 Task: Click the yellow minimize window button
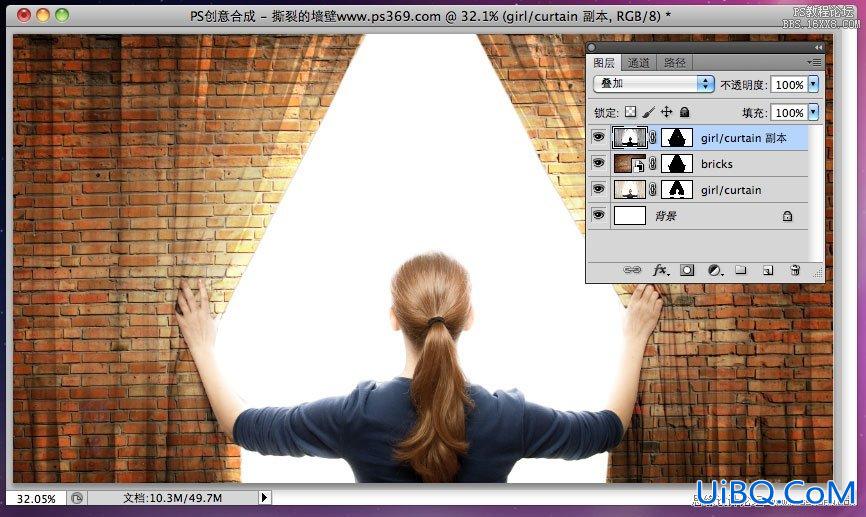click(43, 15)
